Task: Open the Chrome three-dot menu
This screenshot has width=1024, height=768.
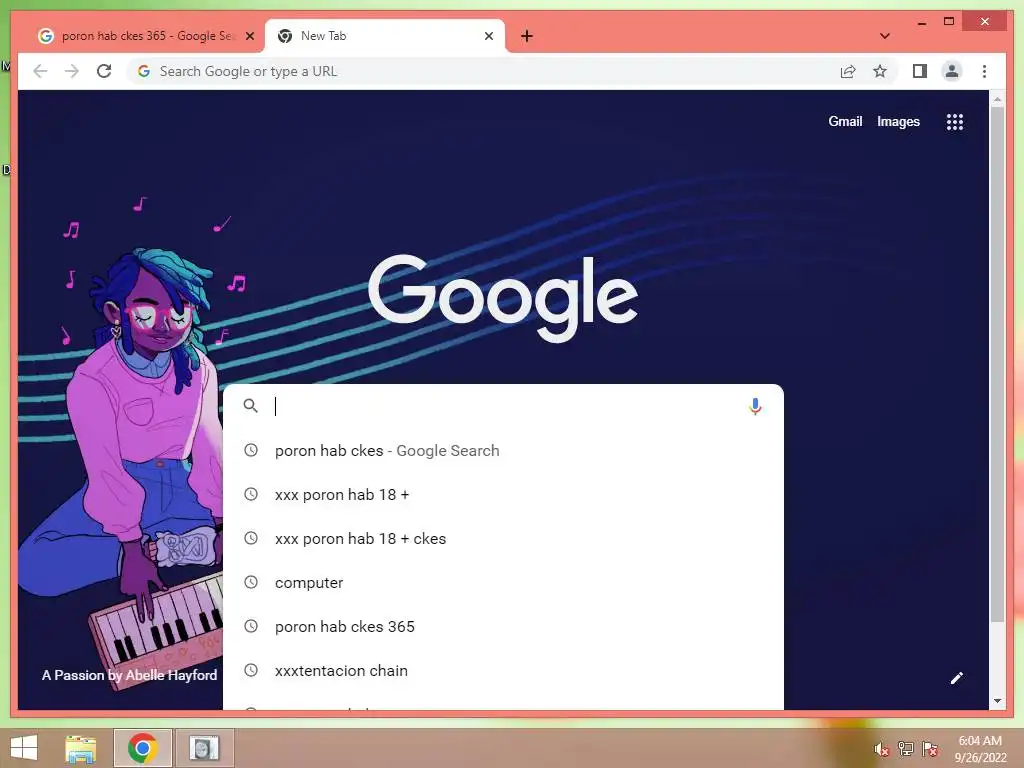Action: pyautogui.click(x=984, y=71)
